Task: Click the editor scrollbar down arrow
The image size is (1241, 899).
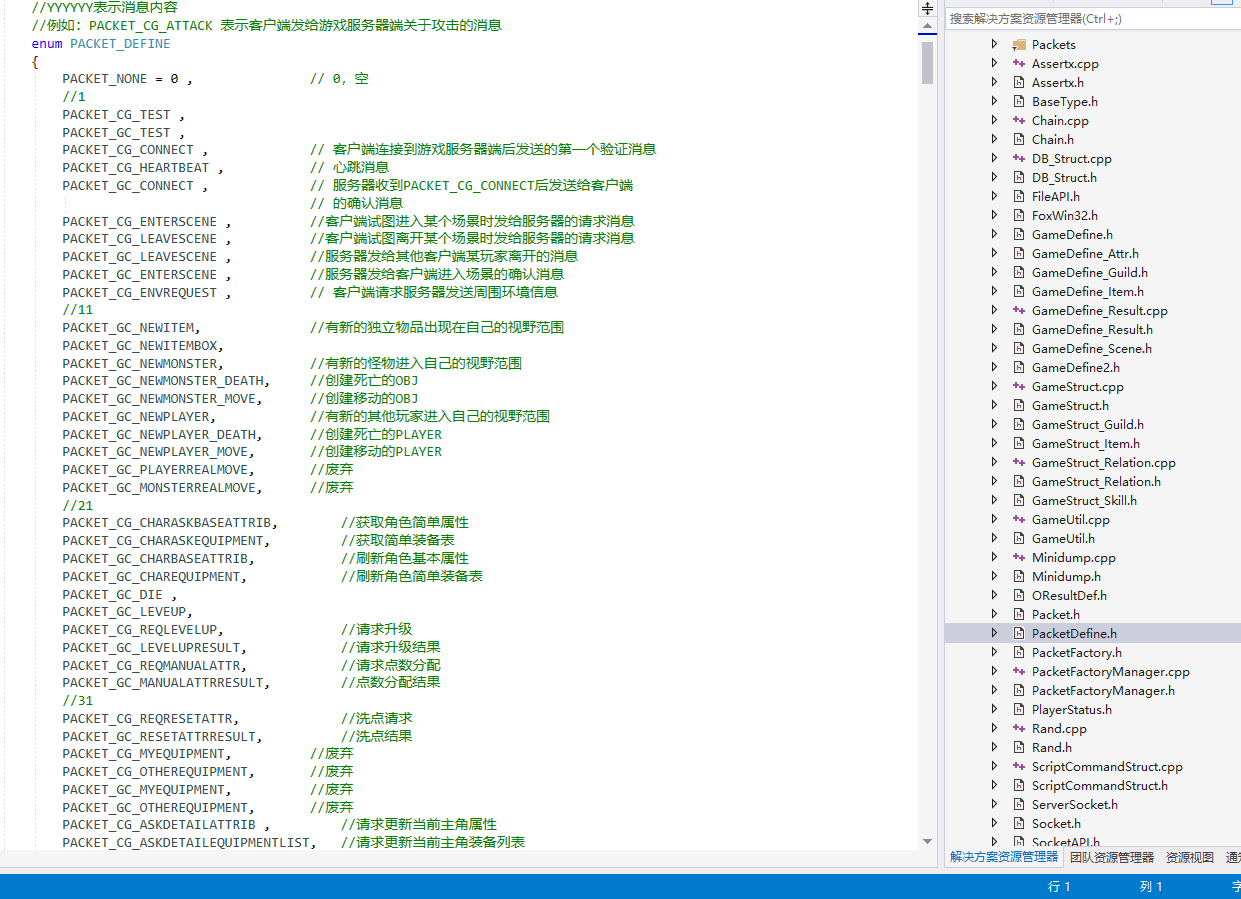Action: coord(927,842)
